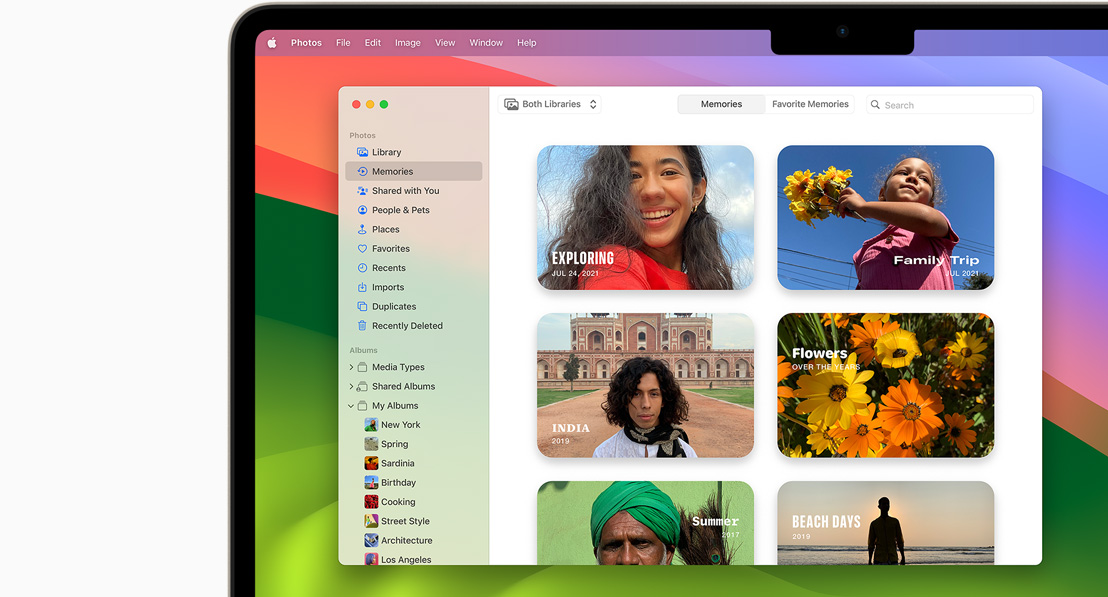Expand the Media Types section
Image resolution: width=1108 pixels, height=597 pixels.
coord(349,367)
